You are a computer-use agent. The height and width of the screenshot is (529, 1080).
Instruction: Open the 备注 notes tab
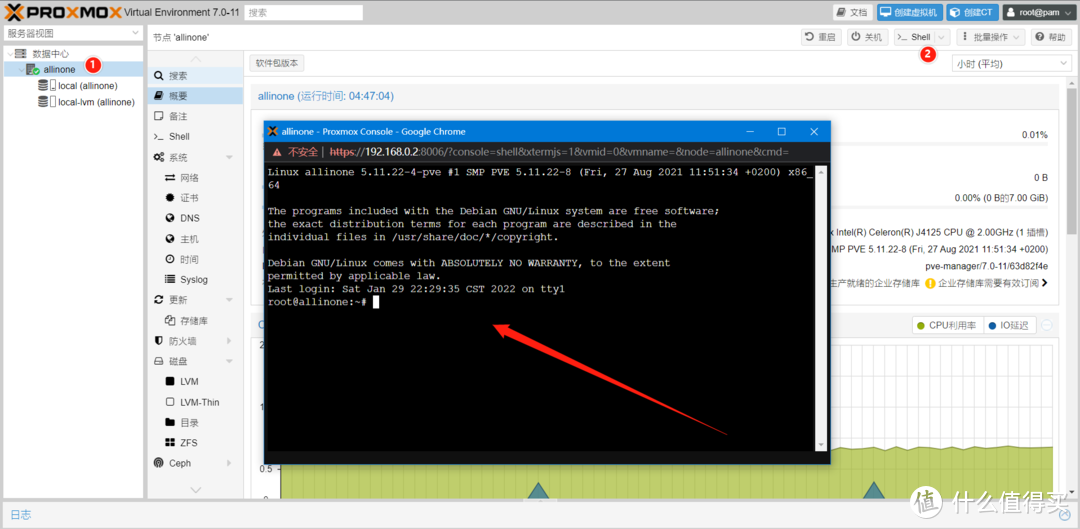click(195, 116)
